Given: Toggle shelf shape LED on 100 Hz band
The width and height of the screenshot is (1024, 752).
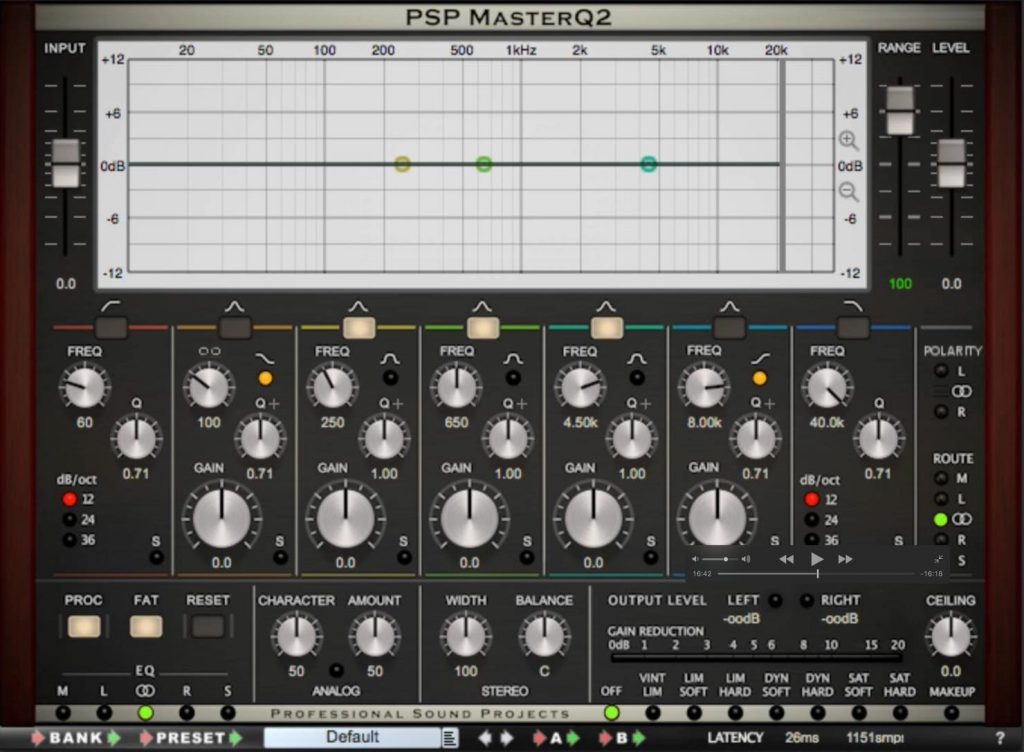Looking at the screenshot, I should [265, 378].
